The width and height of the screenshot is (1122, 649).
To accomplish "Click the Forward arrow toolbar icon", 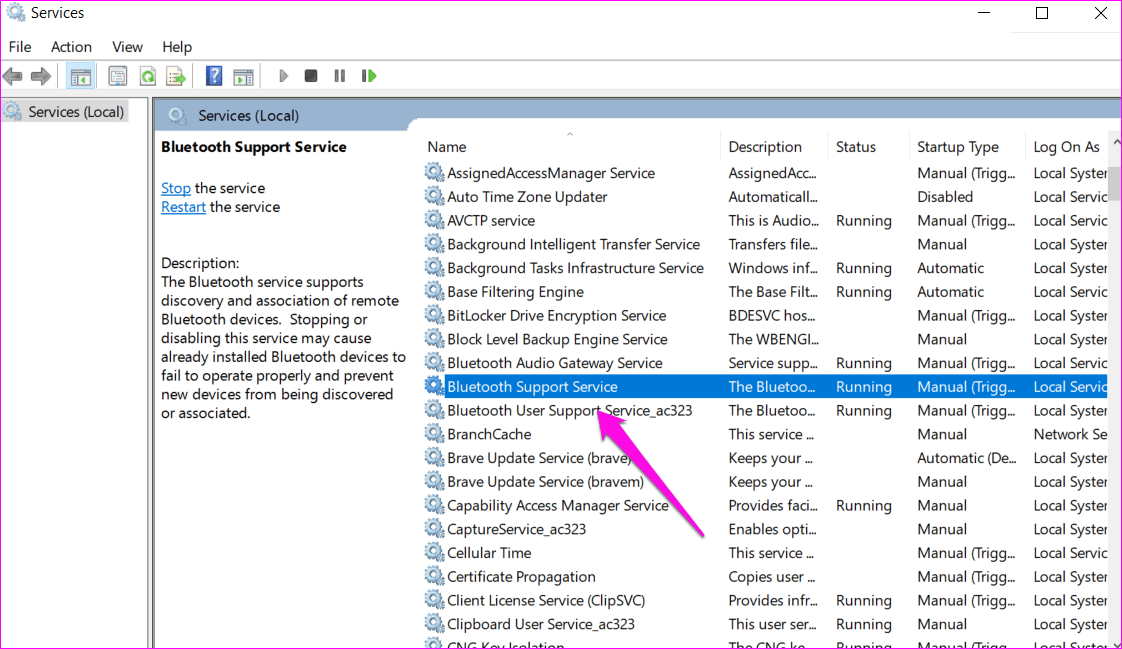I will (41, 76).
